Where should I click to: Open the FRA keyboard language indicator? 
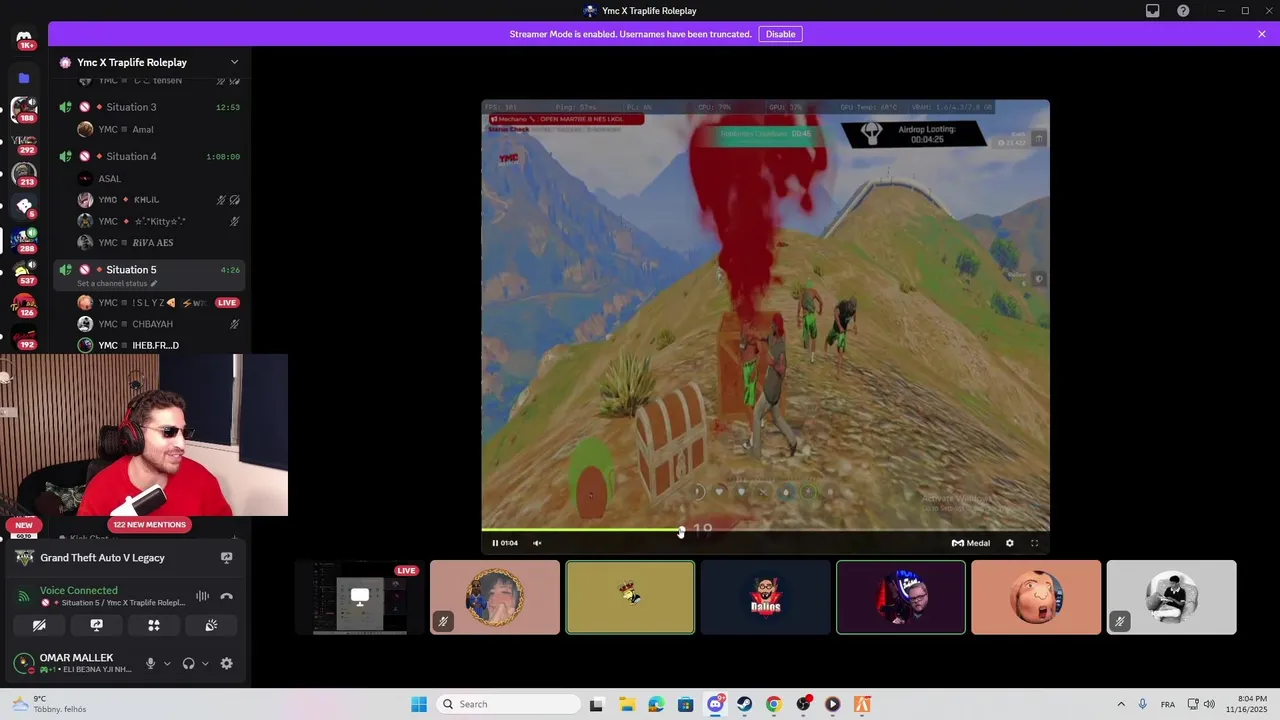click(1168, 704)
